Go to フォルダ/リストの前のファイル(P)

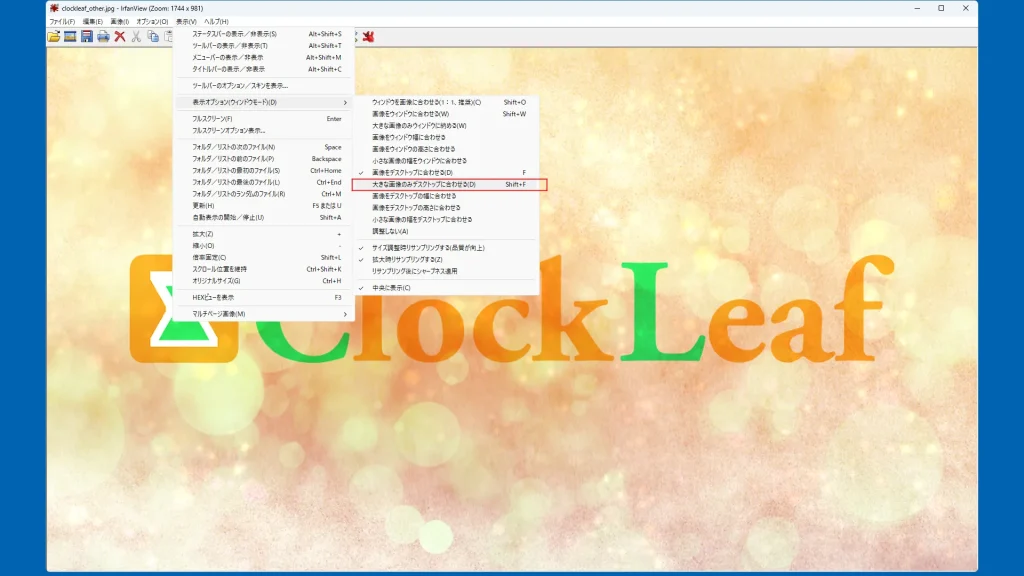point(264,159)
